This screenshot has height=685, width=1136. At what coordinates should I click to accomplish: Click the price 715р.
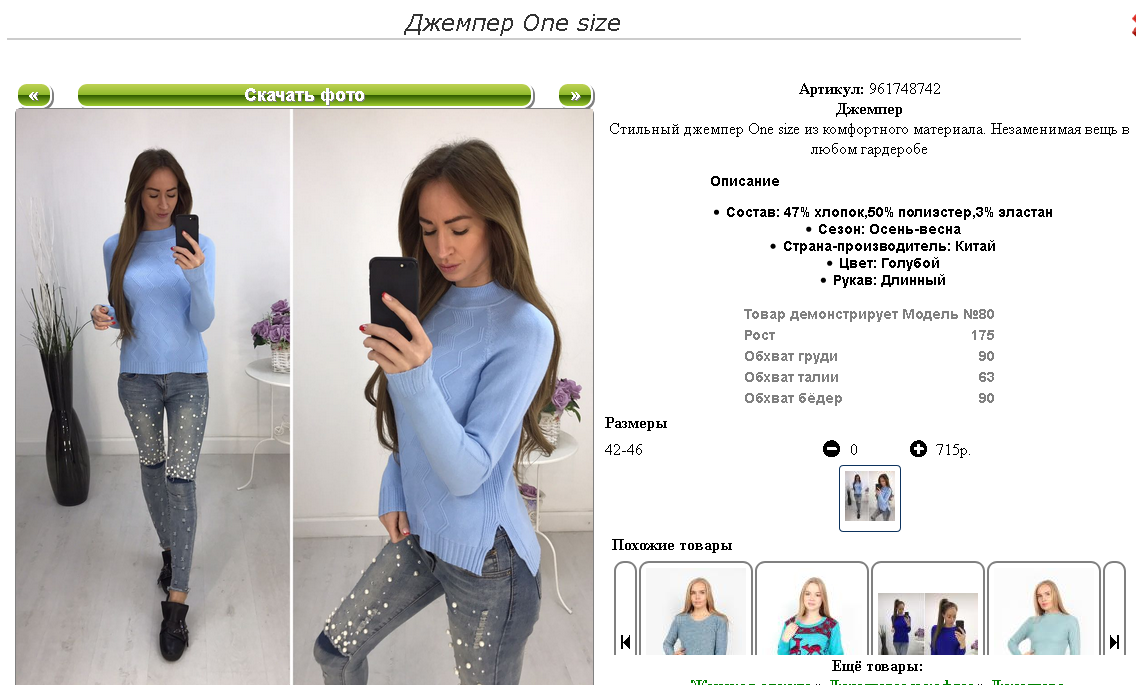(953, 449)
